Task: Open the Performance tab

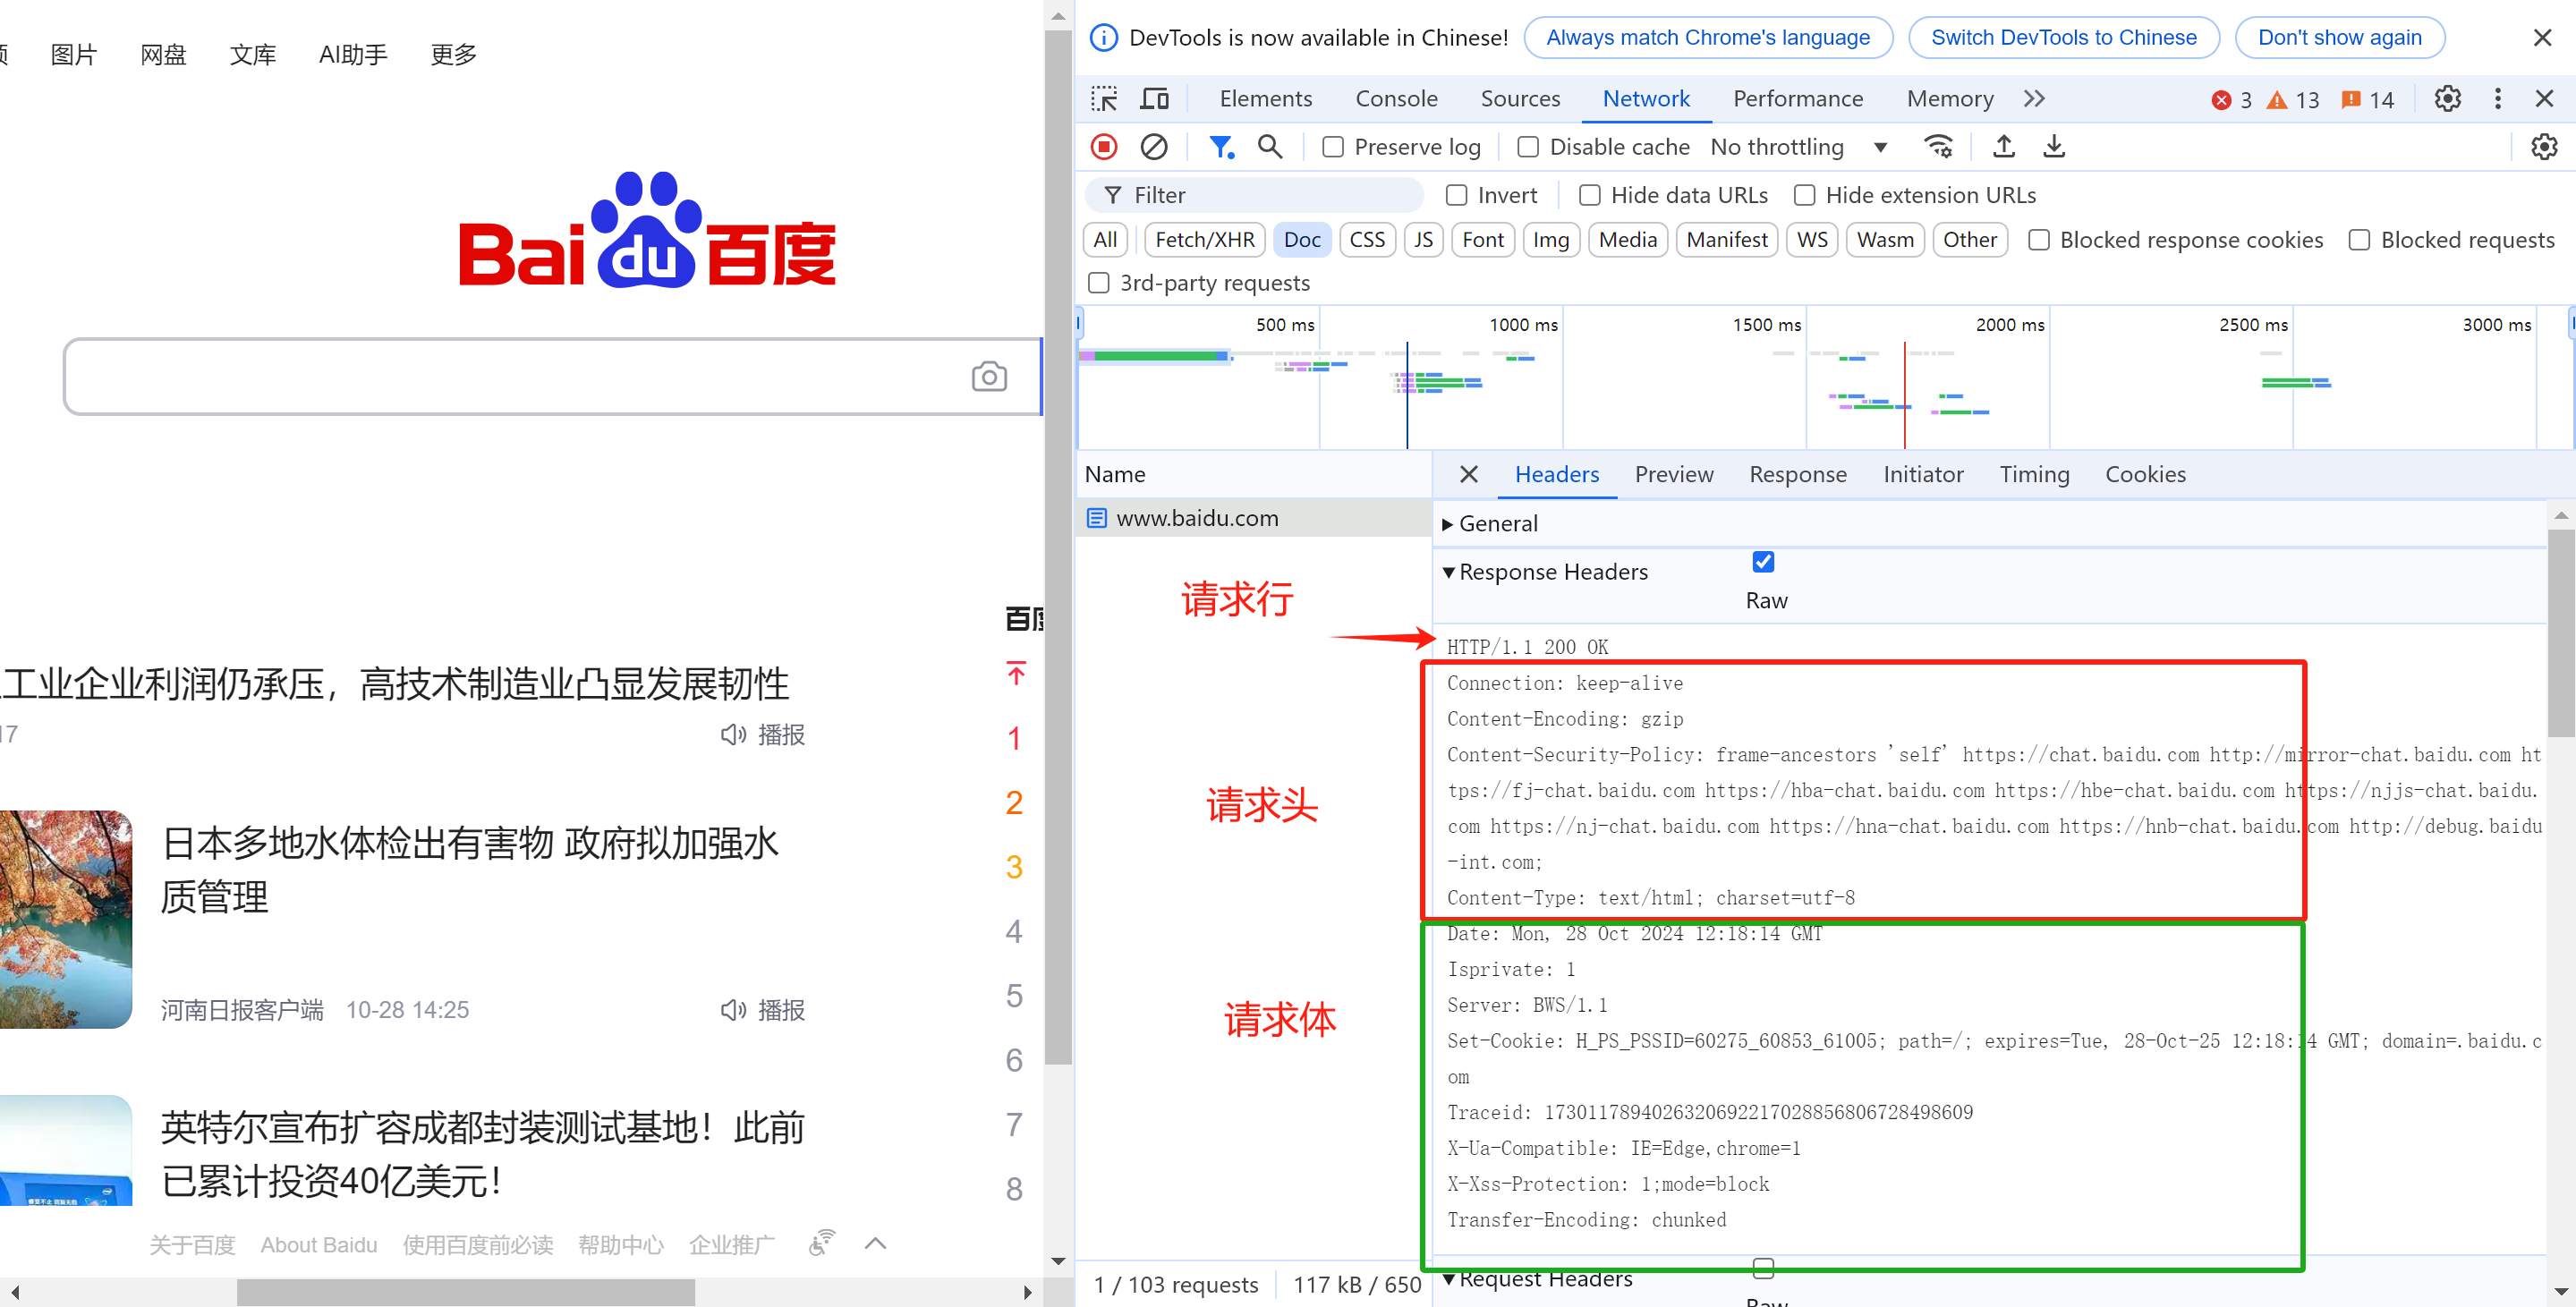Action: point(1798,98)
